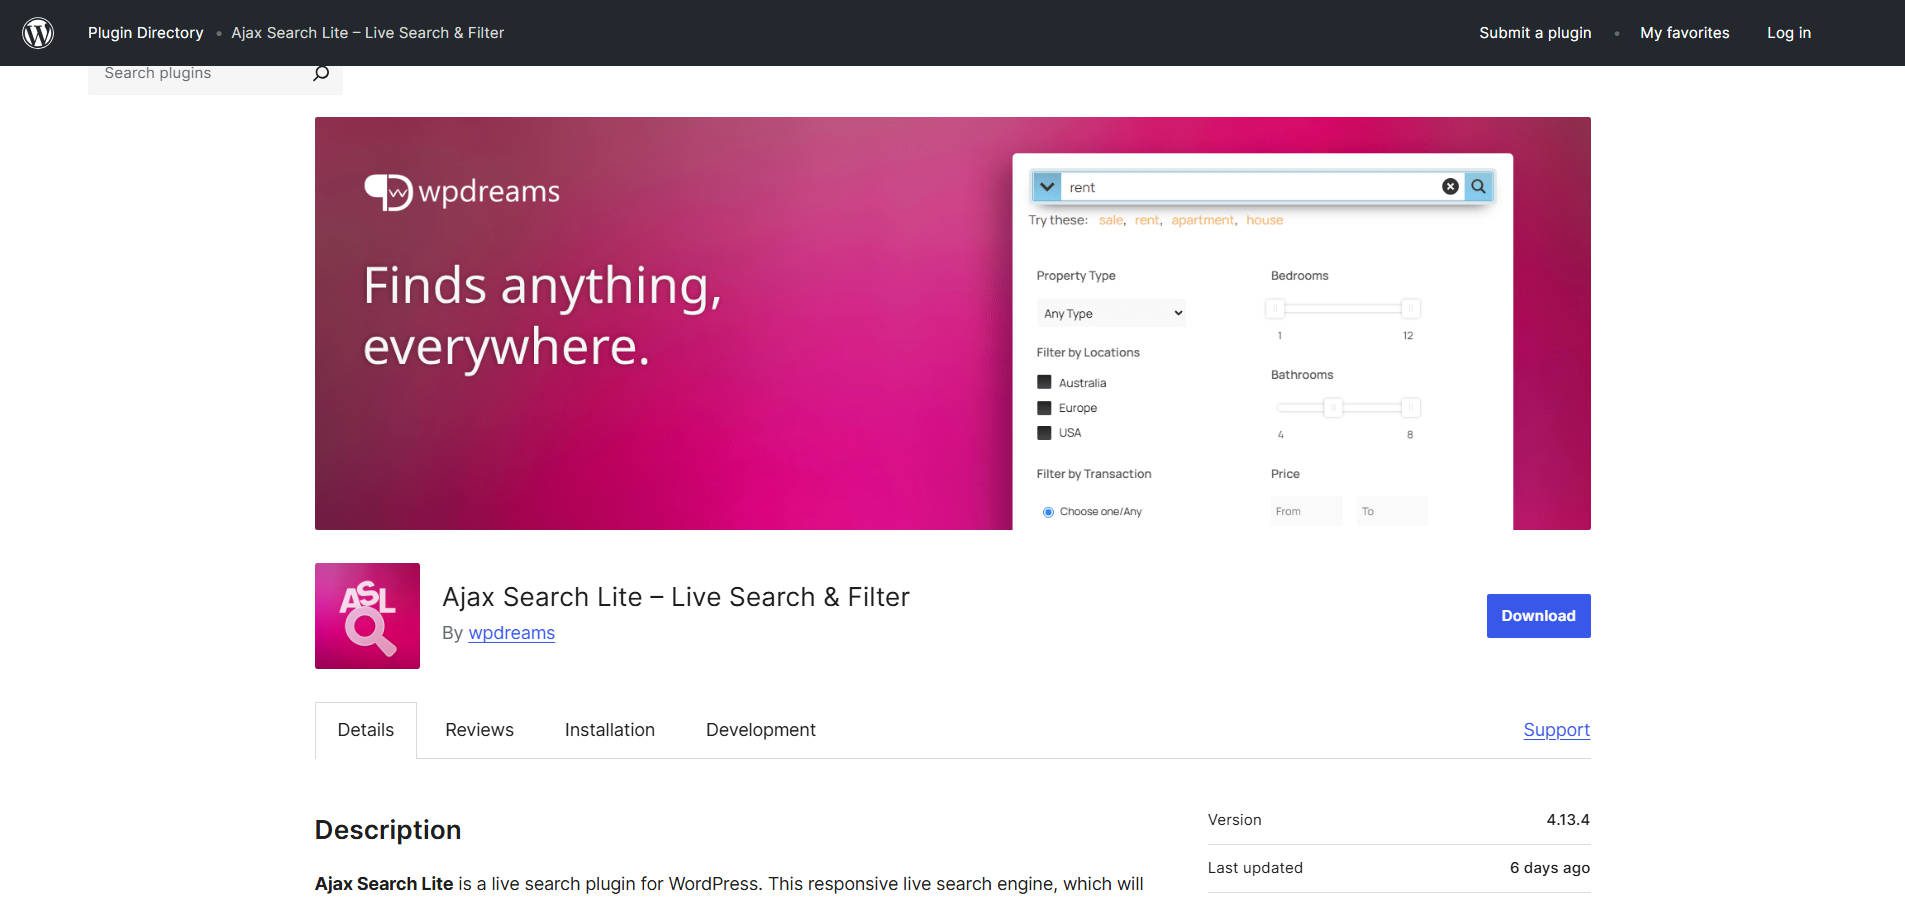Image resolution: width=1905 pixels, height=901 pixels.
Task: Click the Download button
Action: 1537,615
